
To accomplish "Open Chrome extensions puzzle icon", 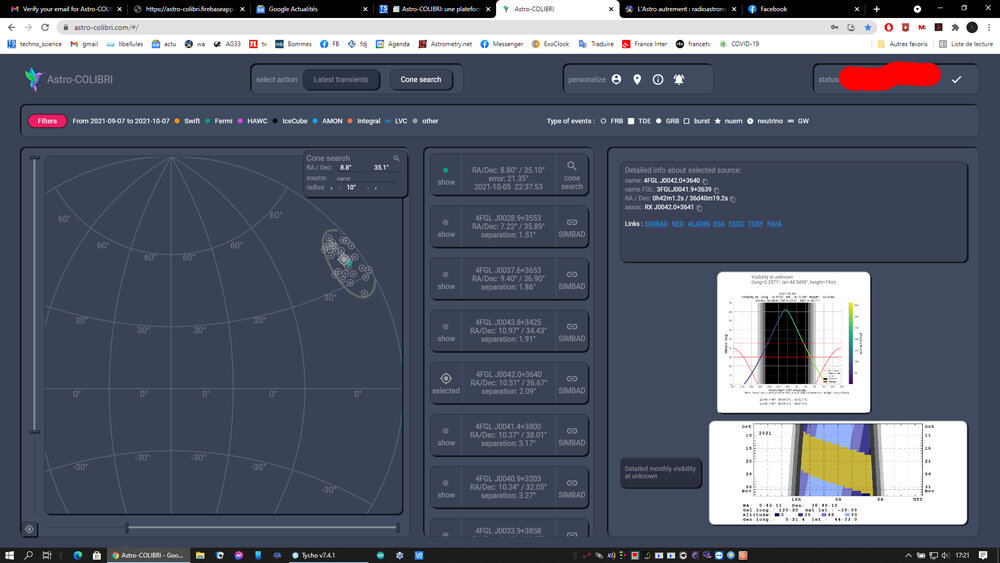I will tap(955, 27).
